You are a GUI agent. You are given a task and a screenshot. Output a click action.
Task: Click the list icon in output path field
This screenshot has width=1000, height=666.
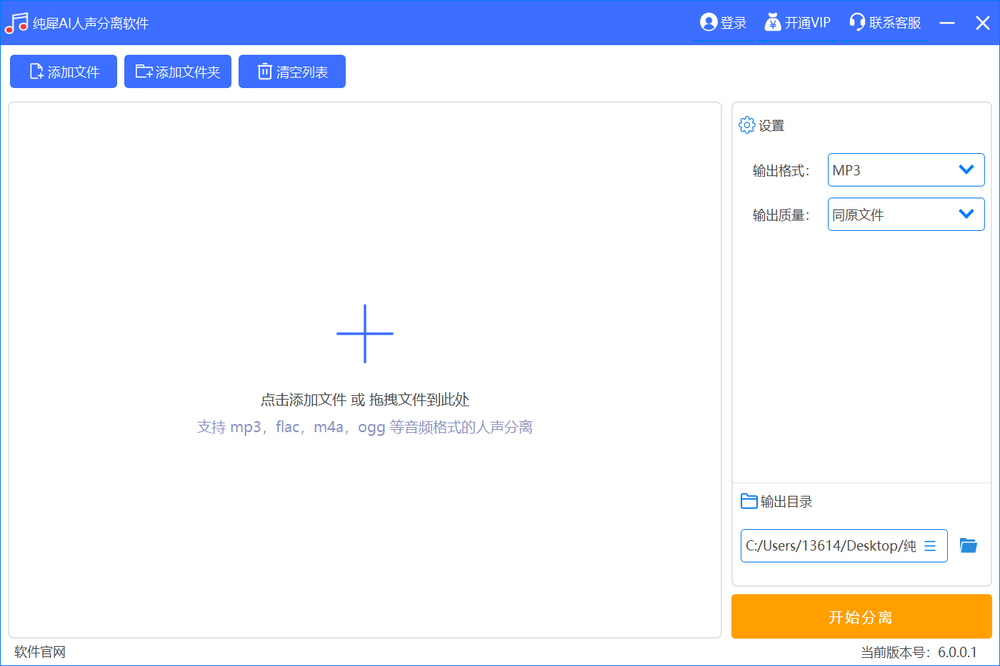tap(930, 546)
